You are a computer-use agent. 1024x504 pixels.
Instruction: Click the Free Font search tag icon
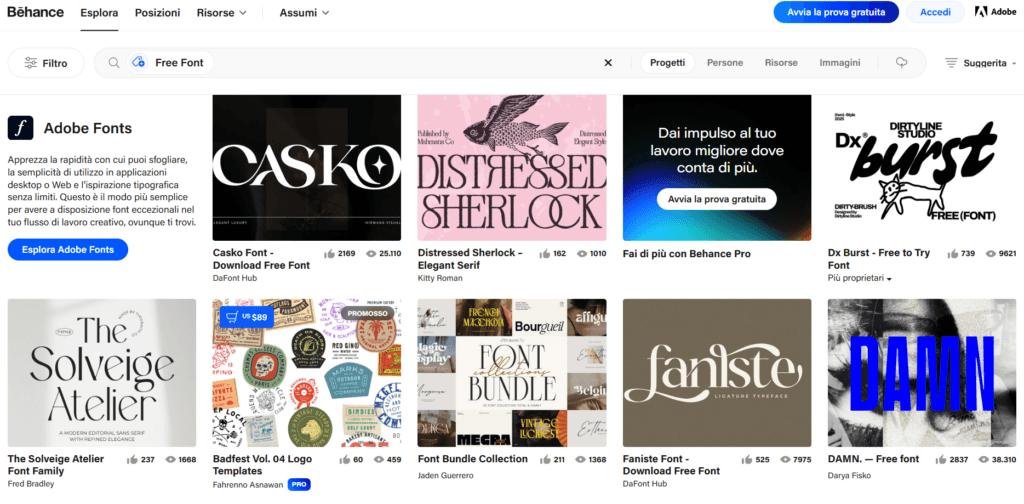tap(138, 63)
